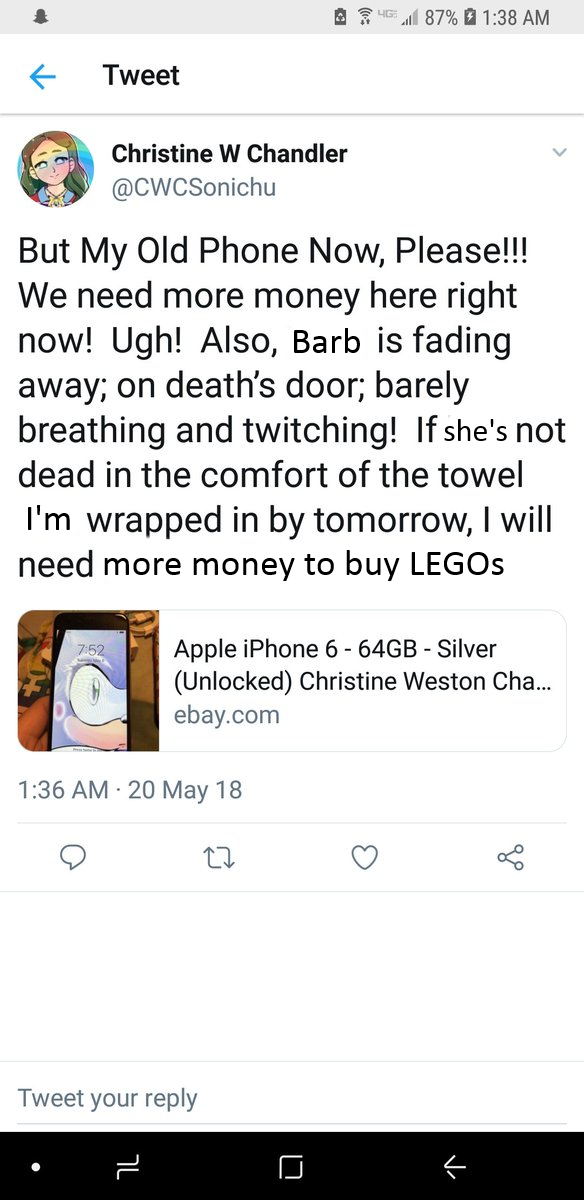Viewport: 584px width, 1200px height.
Task: Open the @CWCSonichu handle
Action: point(193,187)
